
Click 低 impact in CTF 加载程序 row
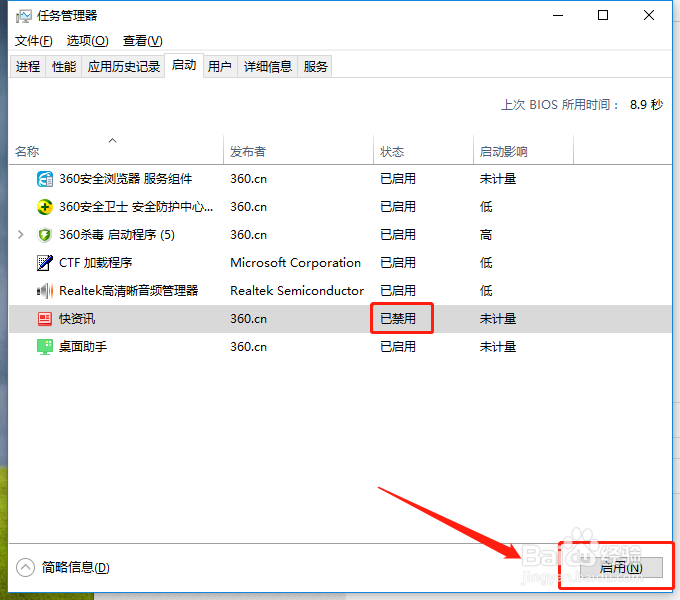point(486,263)
